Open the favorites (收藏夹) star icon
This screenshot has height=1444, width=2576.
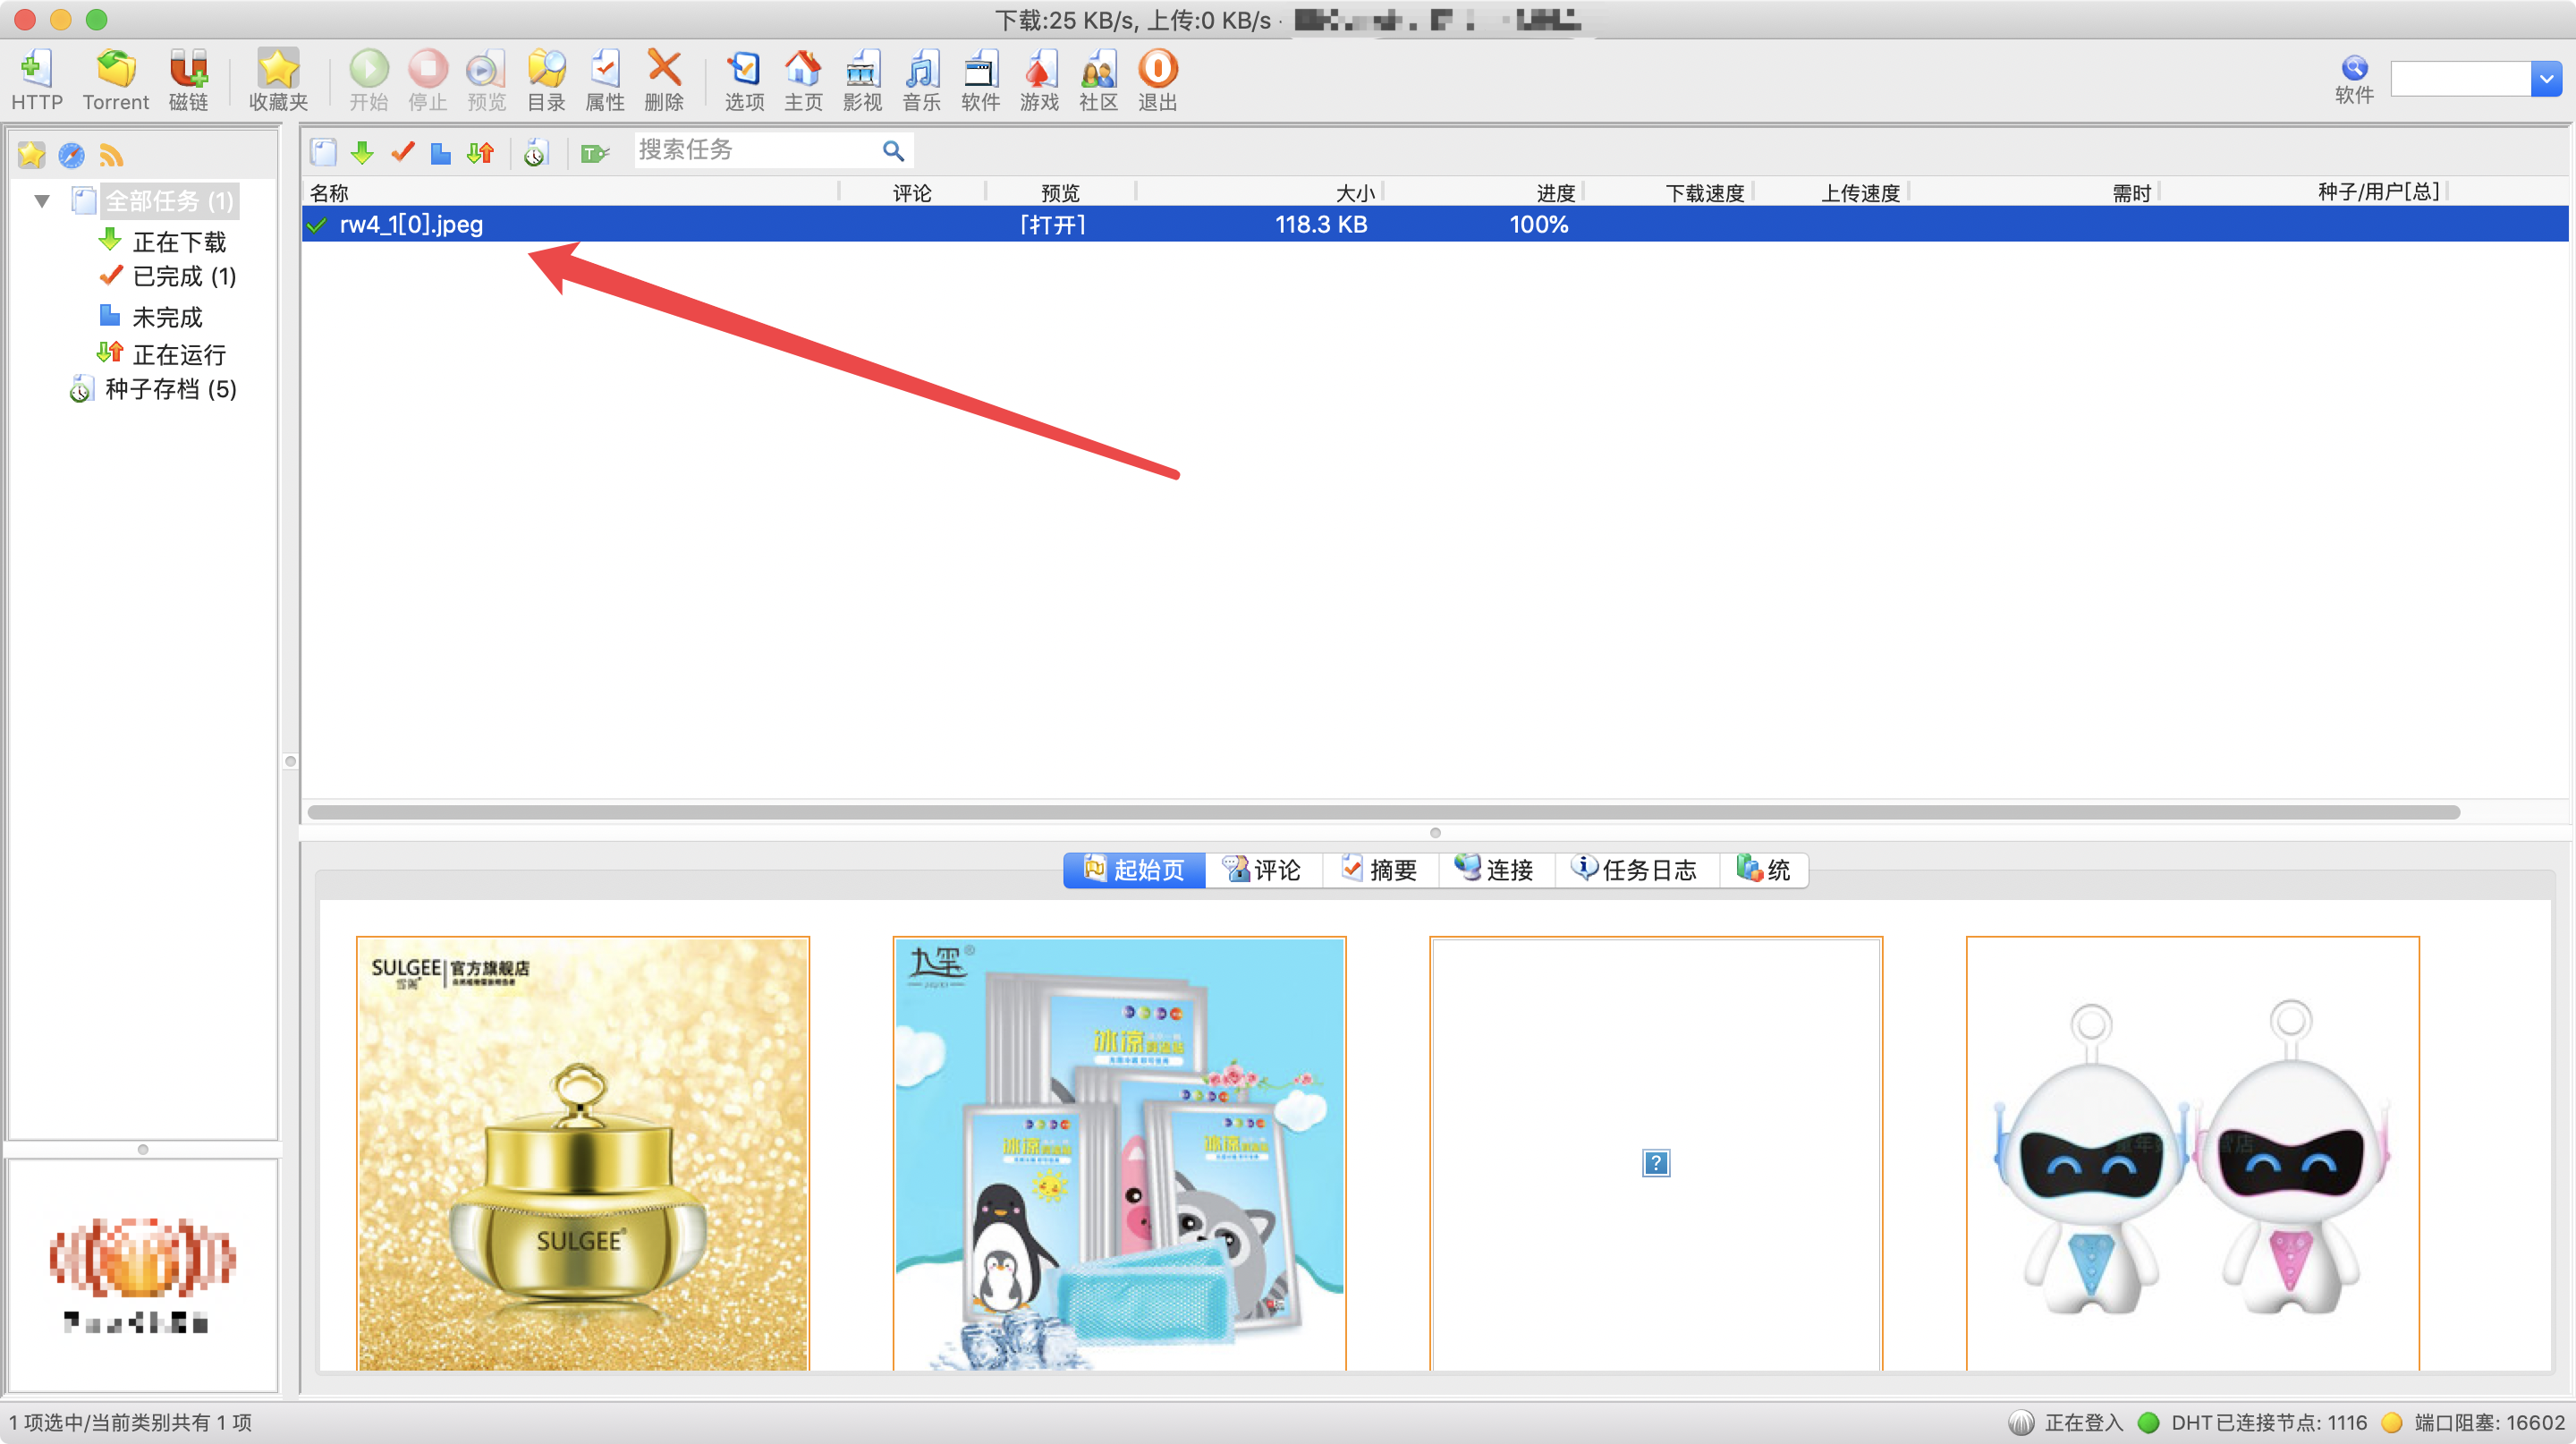pyautogui.click(x=277, y=70)
